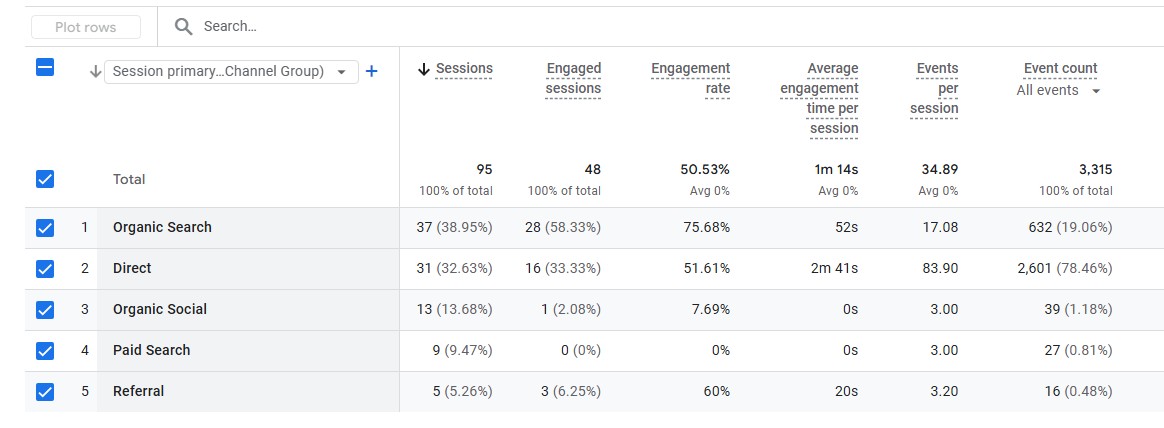Add a secondary dimension with the plus icon
1164x428 pixels.
(x=372, y=71)
